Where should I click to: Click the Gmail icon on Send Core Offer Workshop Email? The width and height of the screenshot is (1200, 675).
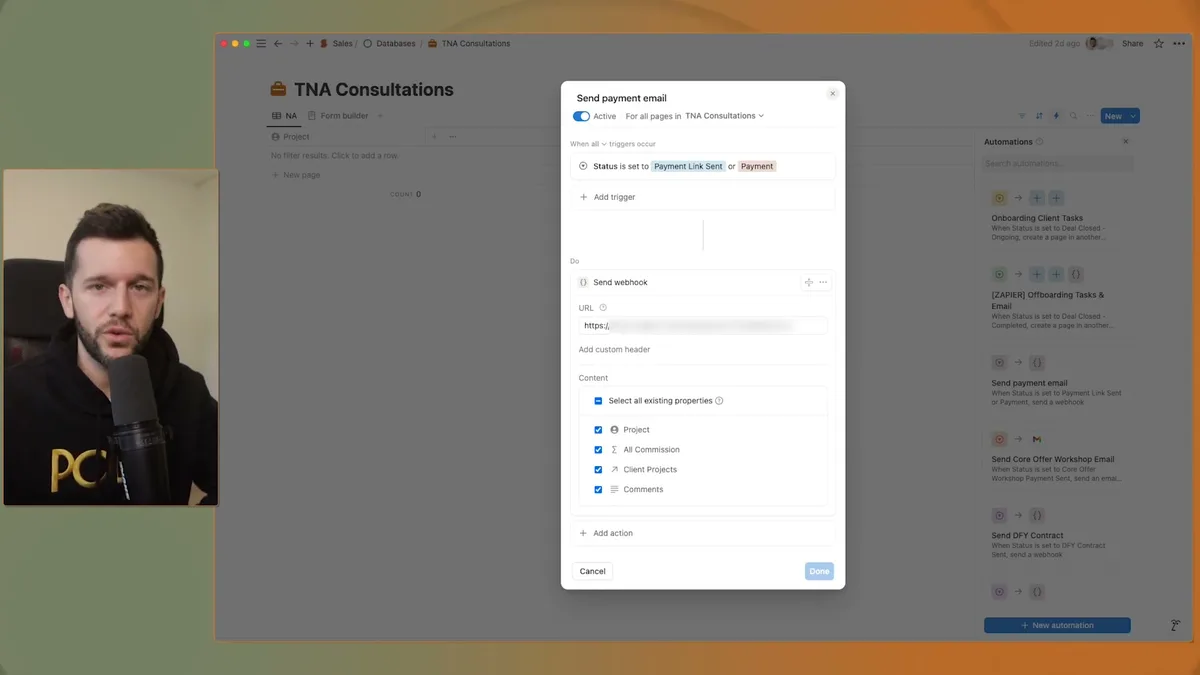(x=1037, y=439)
